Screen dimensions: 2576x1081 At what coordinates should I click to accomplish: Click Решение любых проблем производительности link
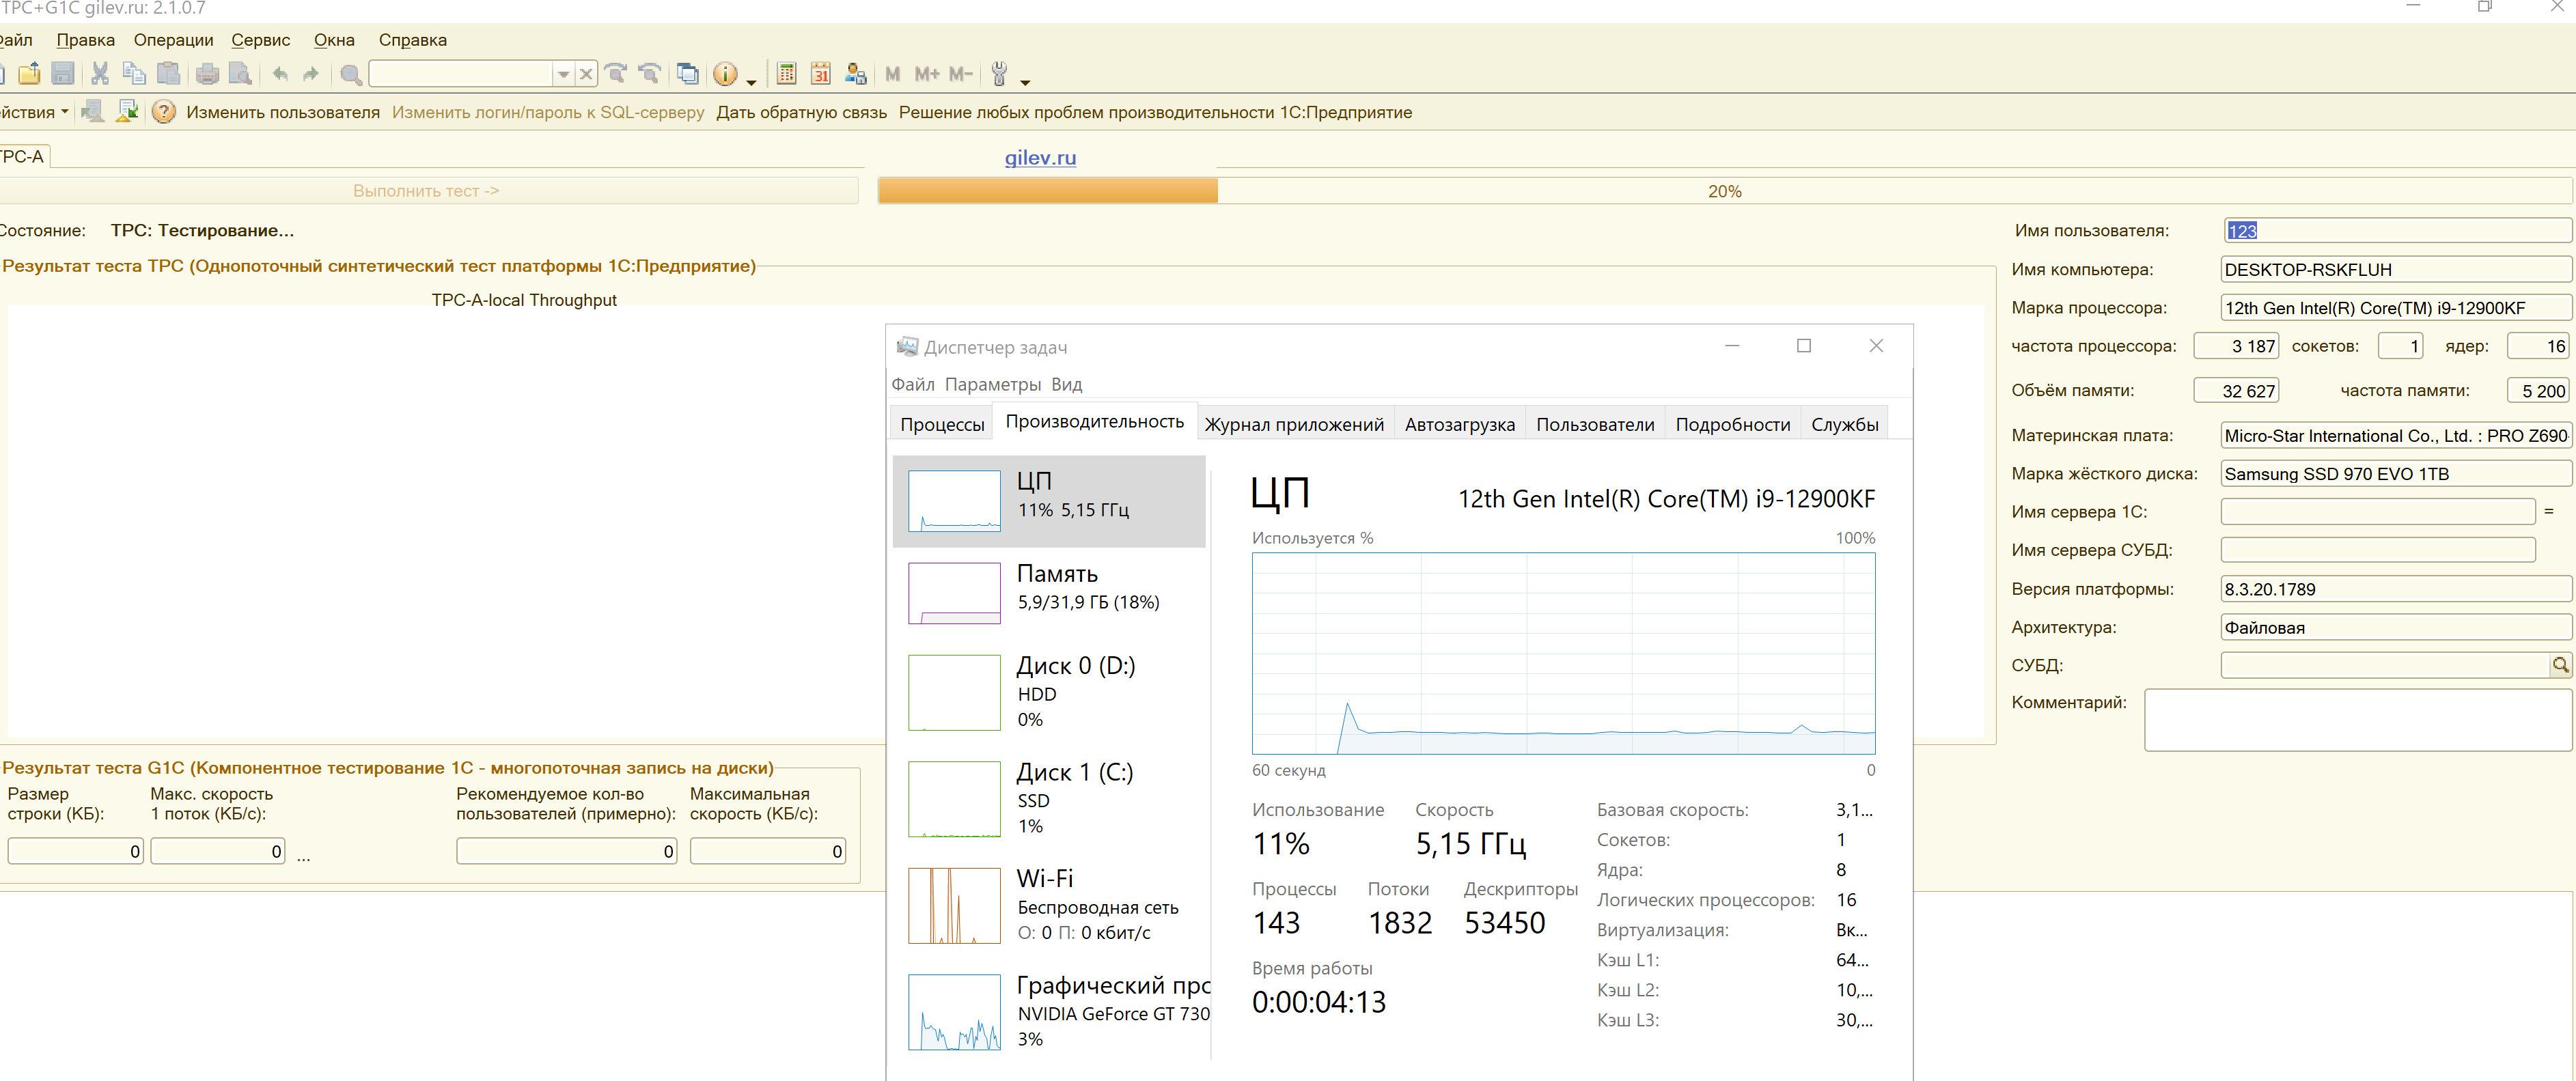point(1155,112)
